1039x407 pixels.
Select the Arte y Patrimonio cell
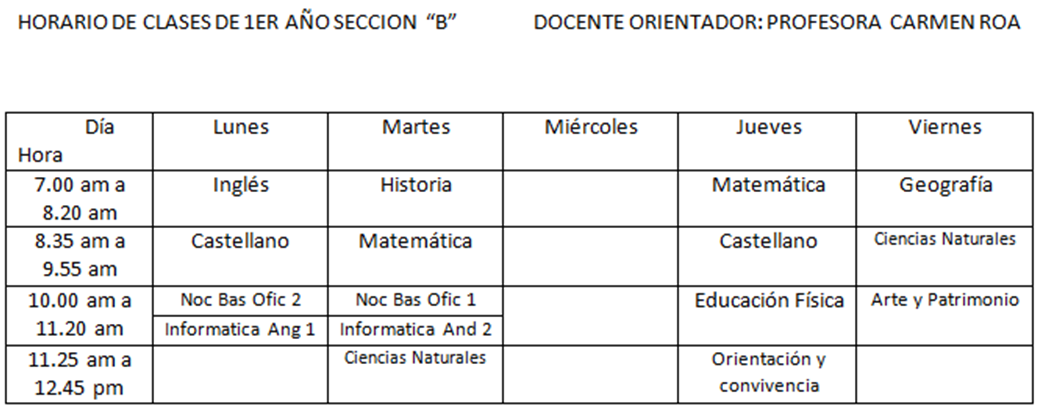point(945,316)
